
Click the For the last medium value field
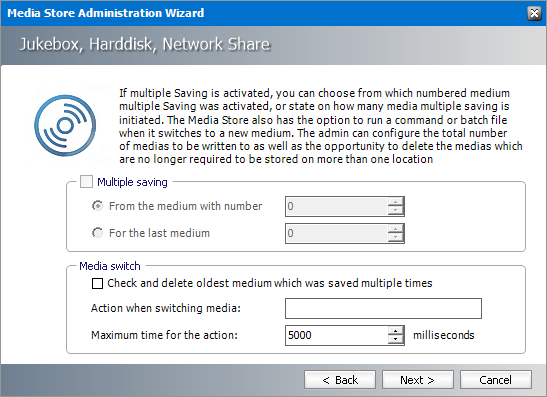(x=336, y=233)
